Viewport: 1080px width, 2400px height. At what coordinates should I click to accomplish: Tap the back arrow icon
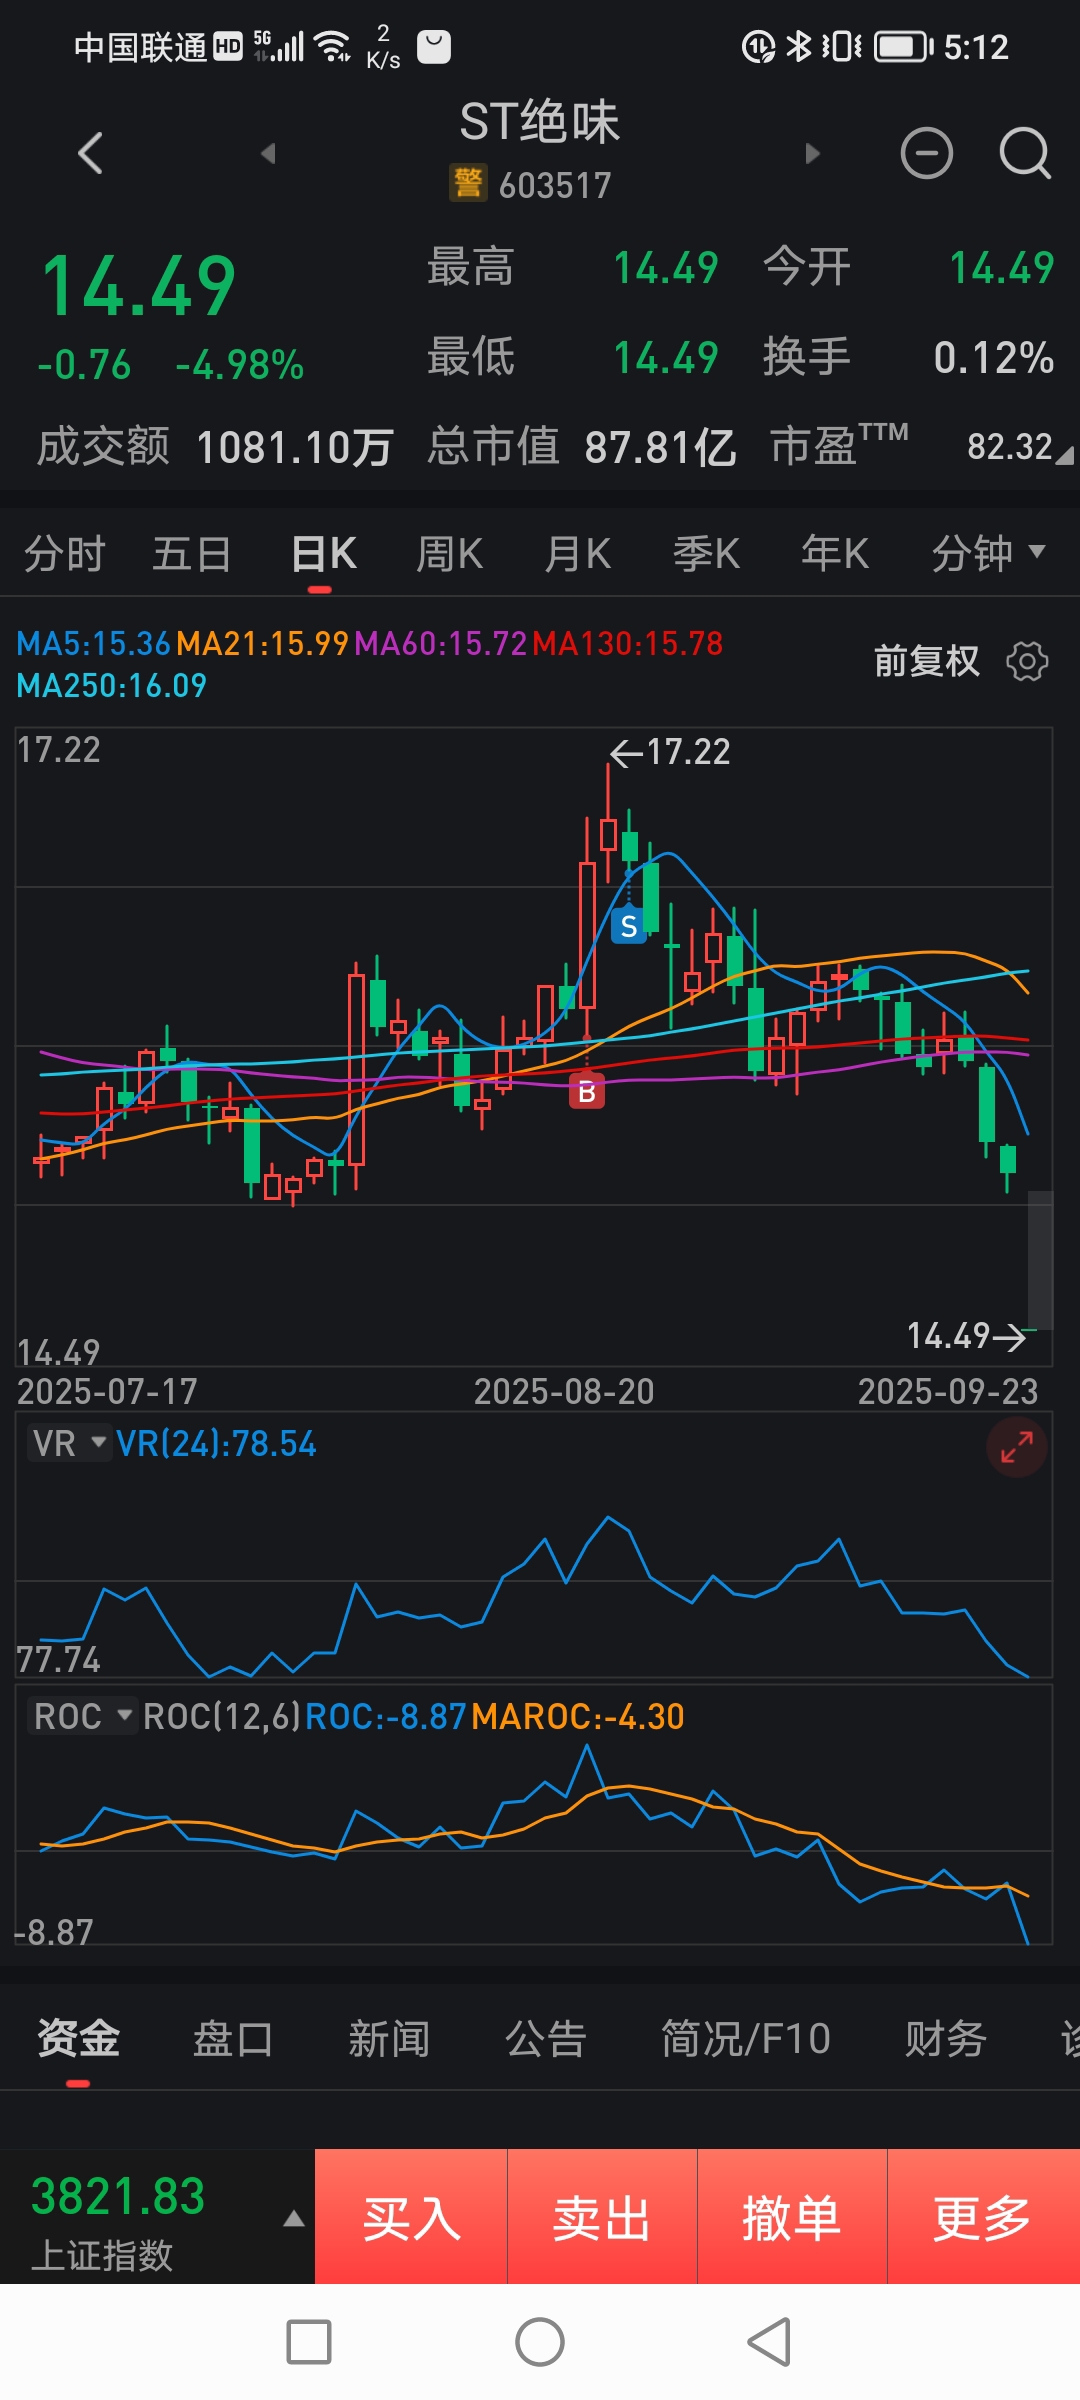click(90, 153)
